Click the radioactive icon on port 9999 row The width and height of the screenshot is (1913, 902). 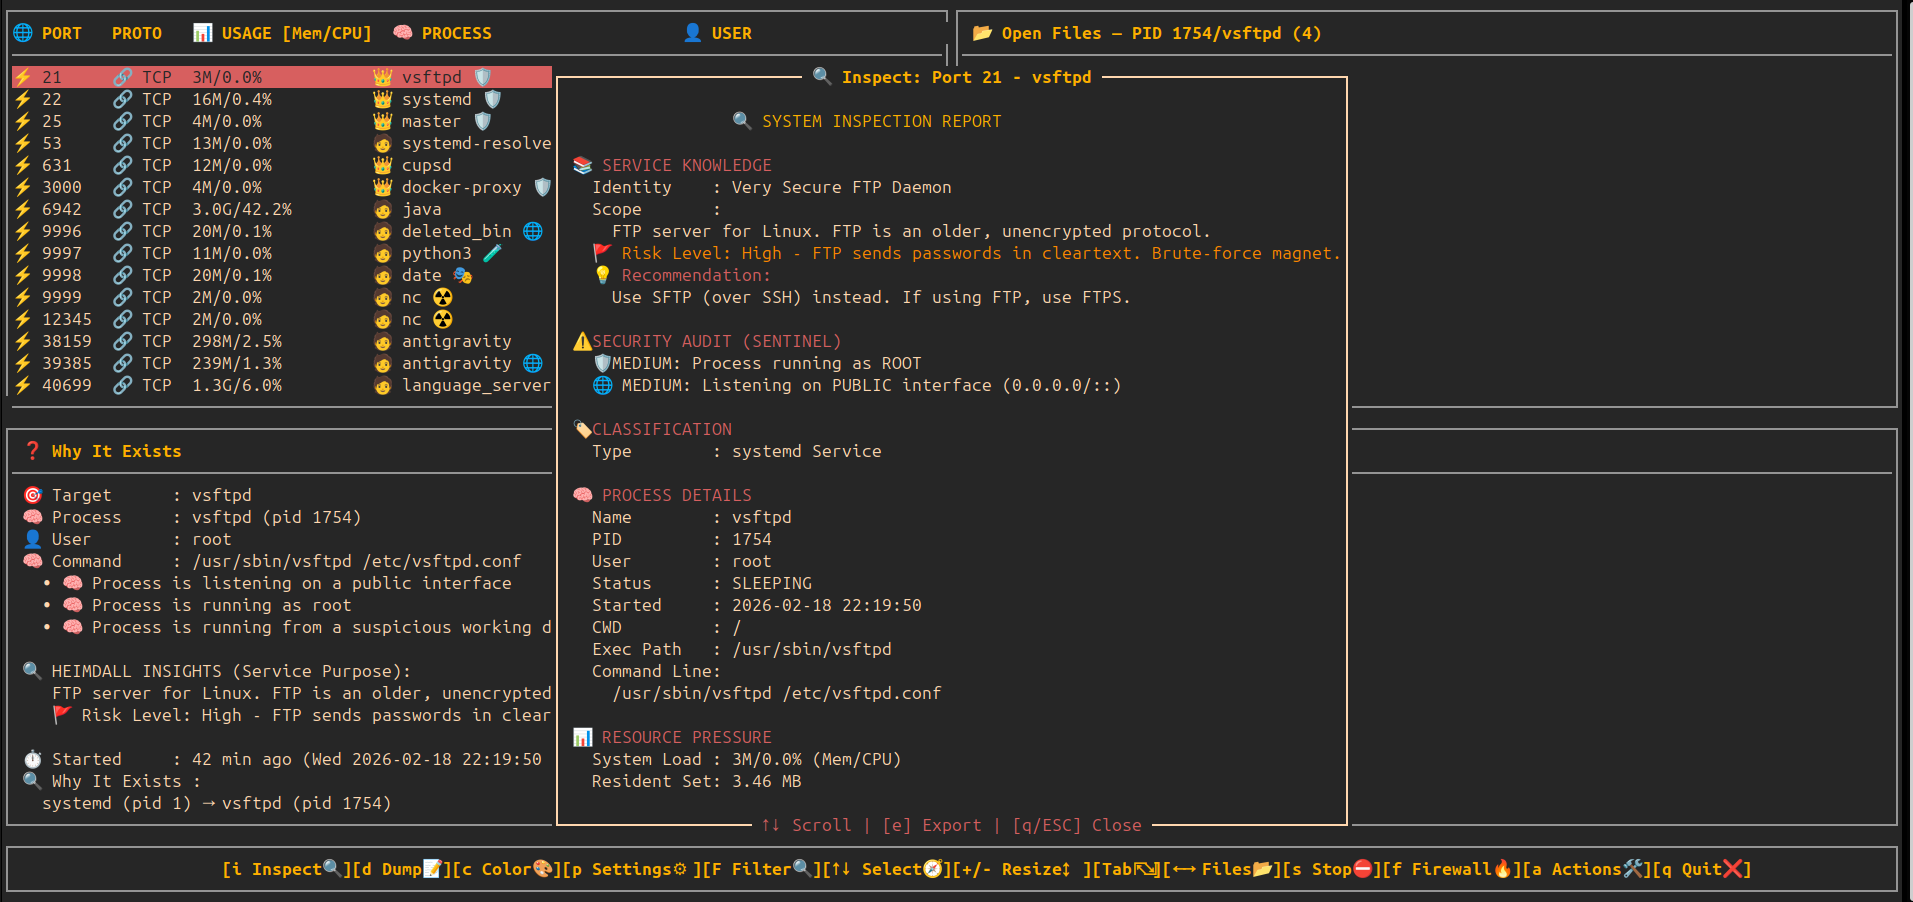443,297
